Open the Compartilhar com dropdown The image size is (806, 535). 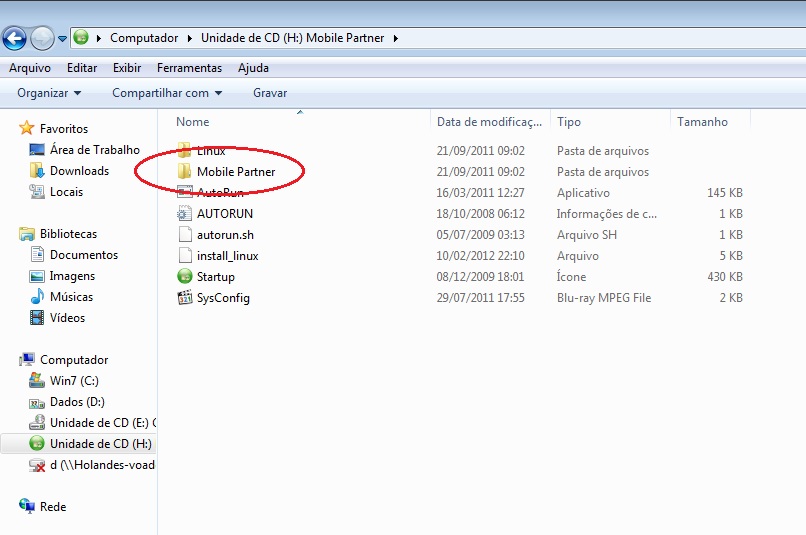click(x=167, y=93)
